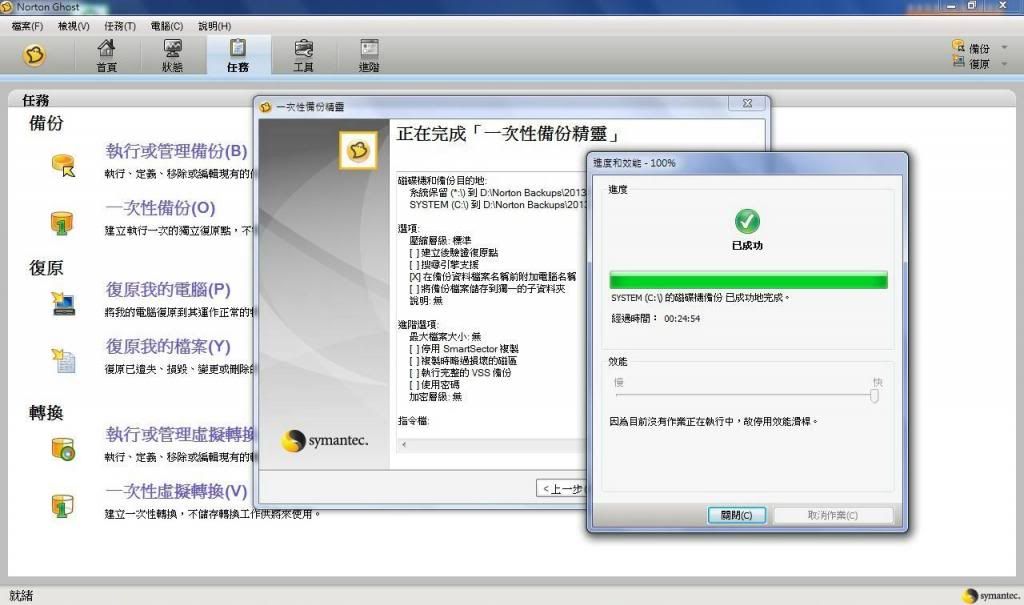Click the 執行或管理備份 backup icon
The width and height of the screenshot is (1024, 605).
(64, 164)
